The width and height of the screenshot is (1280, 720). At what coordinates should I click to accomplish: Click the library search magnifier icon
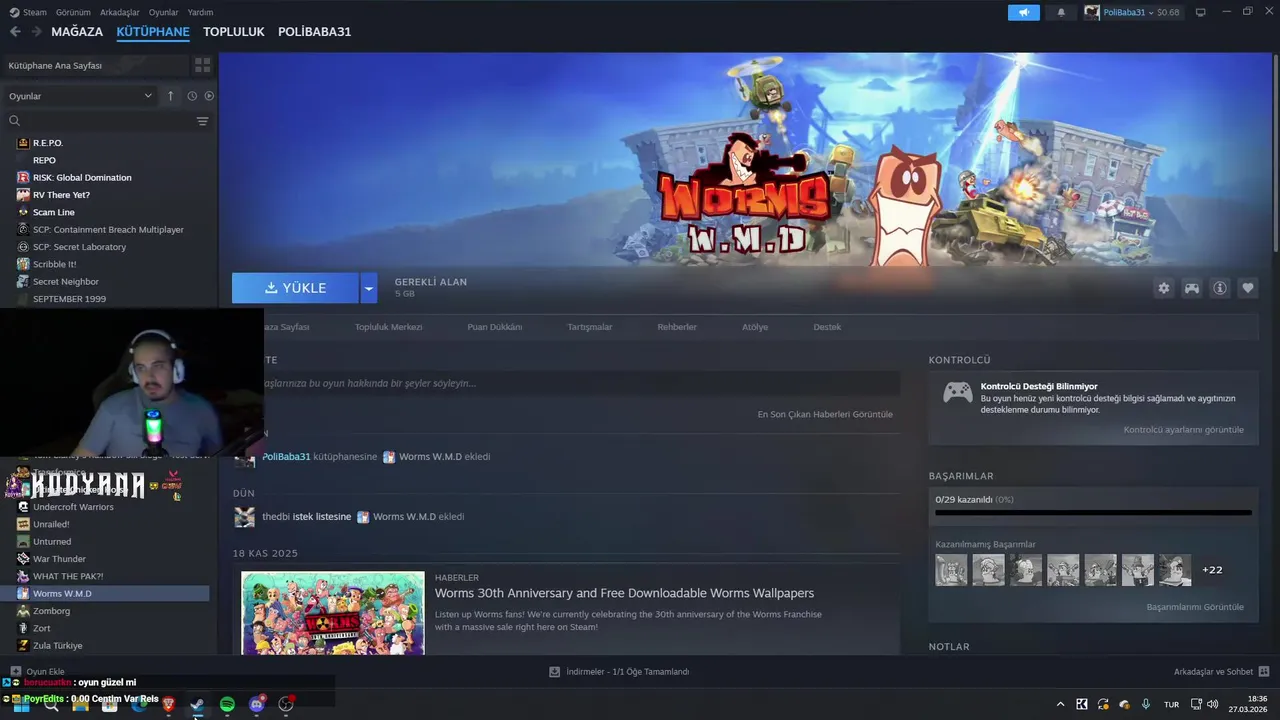click(14, 121)
